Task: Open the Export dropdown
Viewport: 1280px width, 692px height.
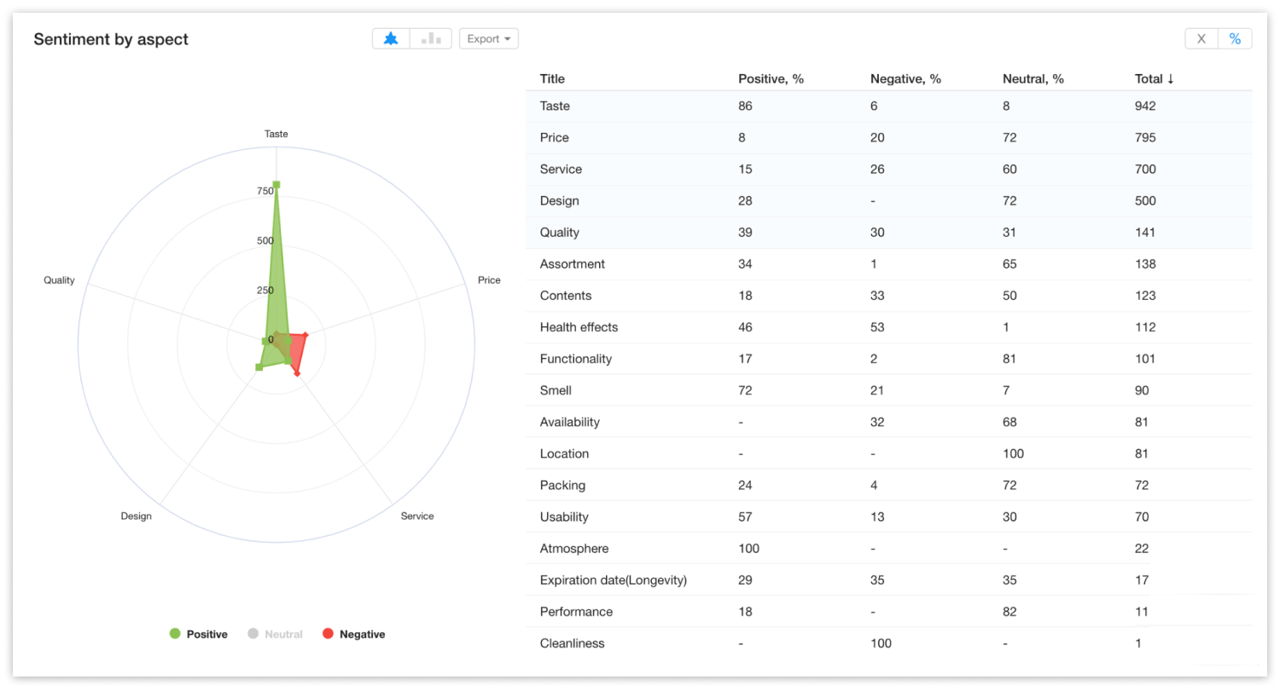Action: [x=488, y=38]
